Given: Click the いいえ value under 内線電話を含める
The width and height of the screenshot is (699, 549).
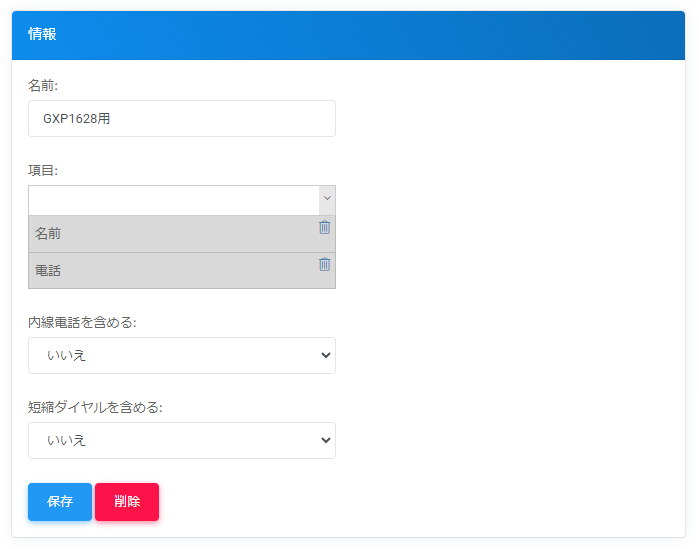Looking at the screenshot, I should coord(67,355).
